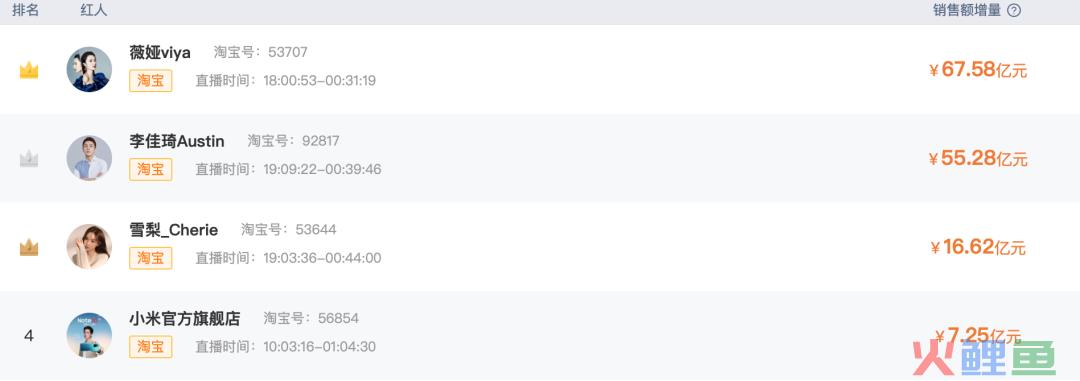Image resolution: width=1080 pixels, height=381 pixels.
Task: Click the 红人 column header
Action: [x=94, y=10]
